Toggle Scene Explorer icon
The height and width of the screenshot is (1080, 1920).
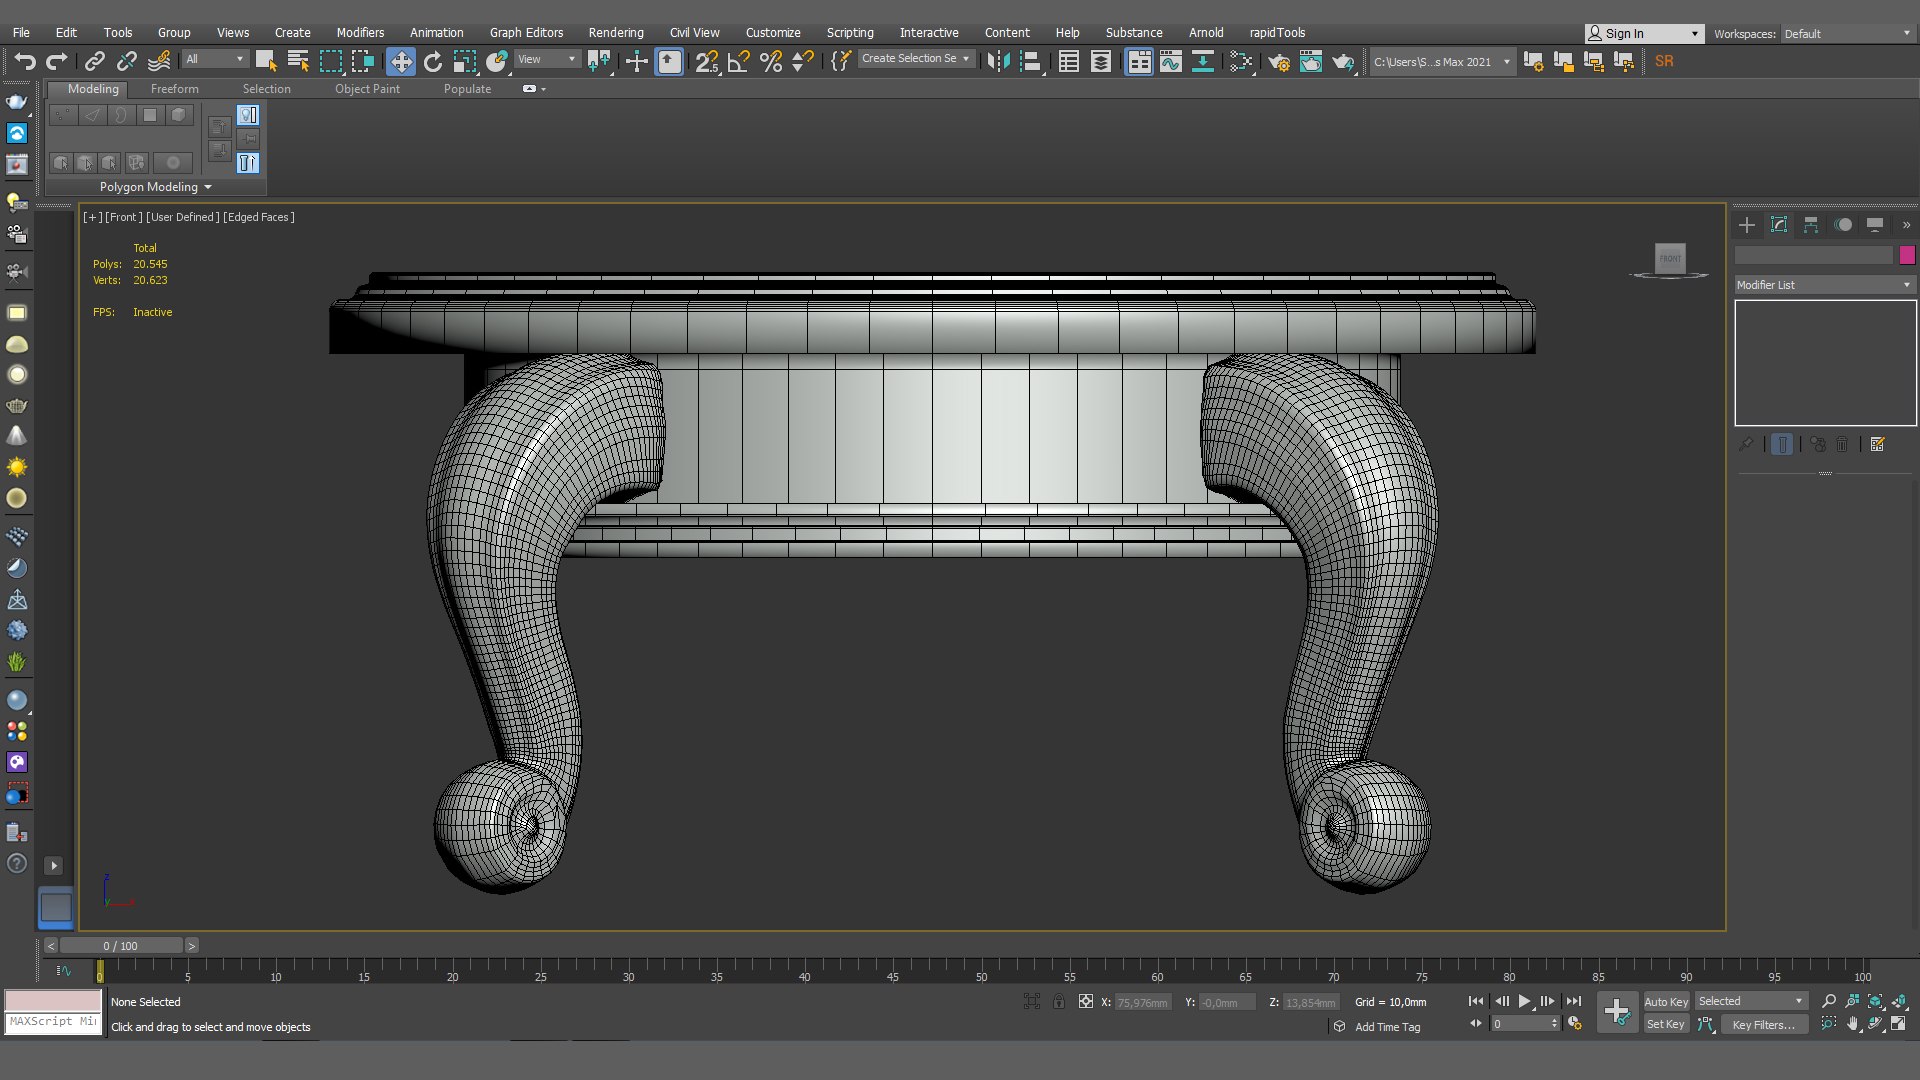(1068, 61)
